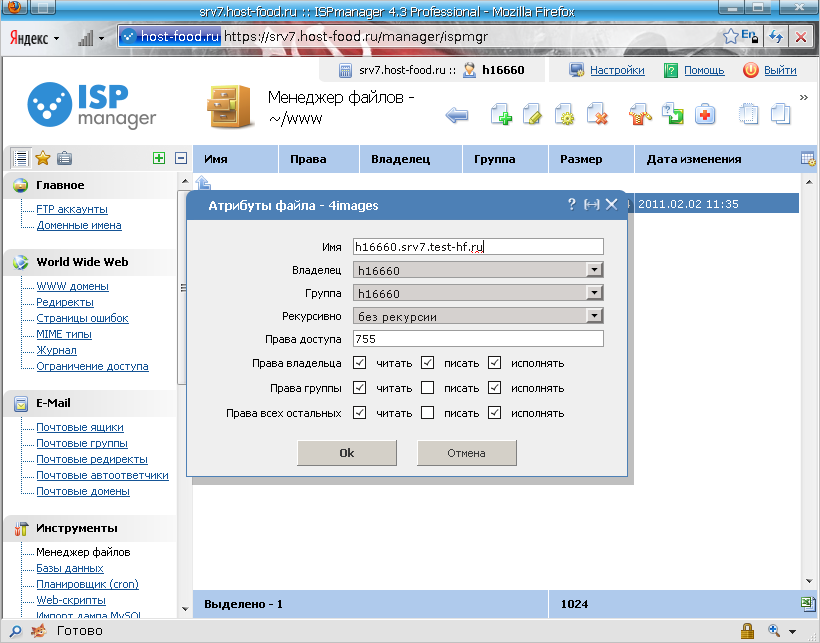Viewport: 820px width, 643px height.
Task: Click the table settings icon at header
Action: click(x=807, y=159)
